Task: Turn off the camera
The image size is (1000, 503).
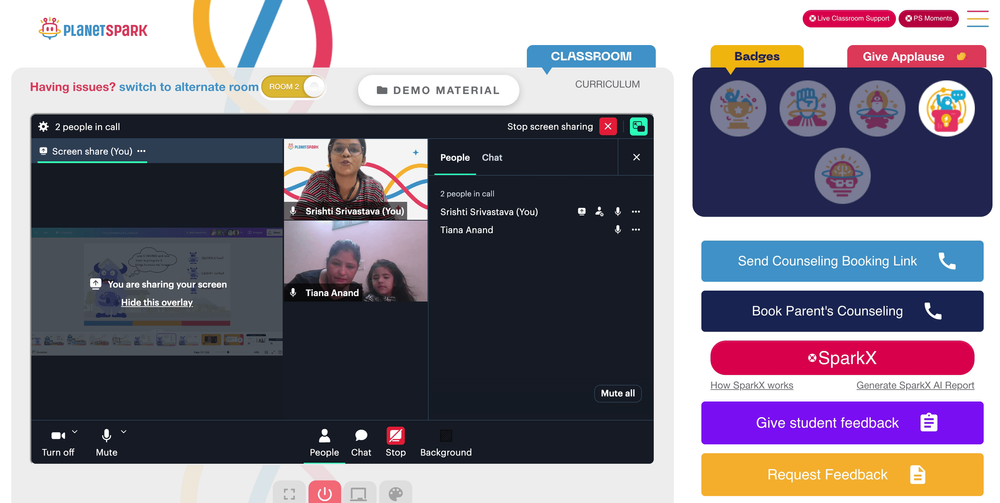Action: [x=58, y=442]
